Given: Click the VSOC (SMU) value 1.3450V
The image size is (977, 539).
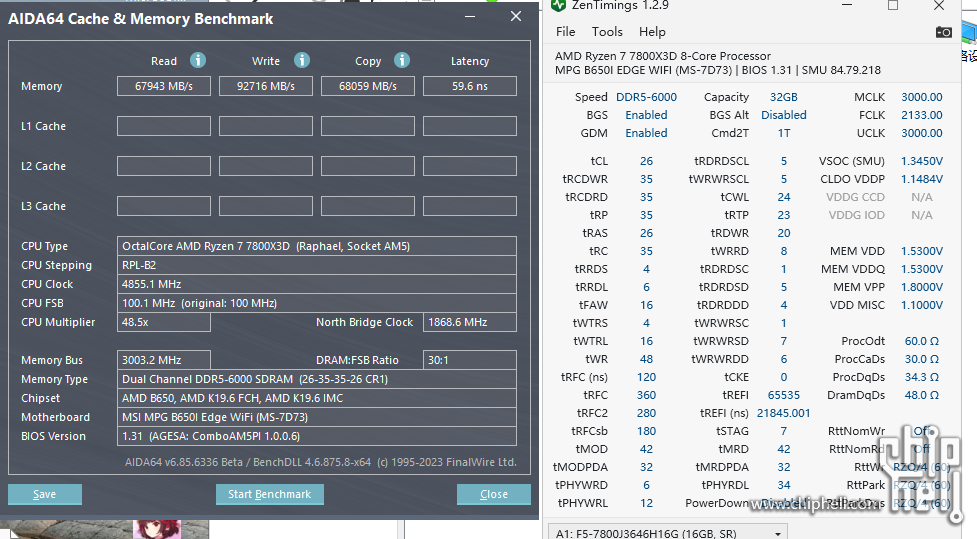Looking at the screenshot, I should pos(922,161).
